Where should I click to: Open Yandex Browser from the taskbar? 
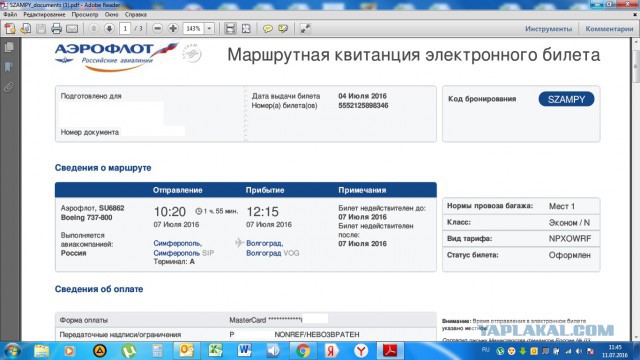(x=361, y=351)
